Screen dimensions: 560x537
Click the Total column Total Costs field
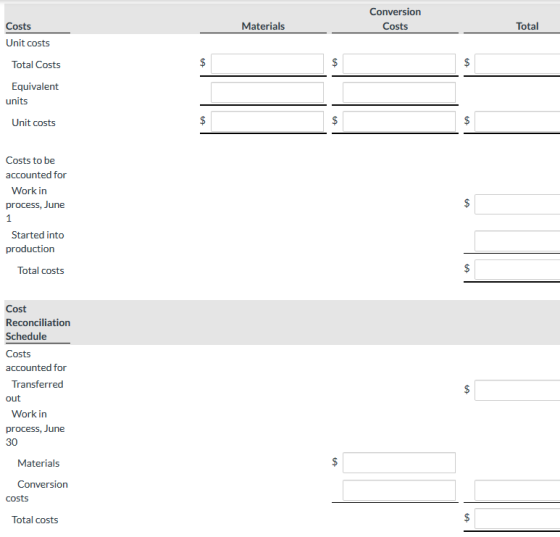pos(517,64)
